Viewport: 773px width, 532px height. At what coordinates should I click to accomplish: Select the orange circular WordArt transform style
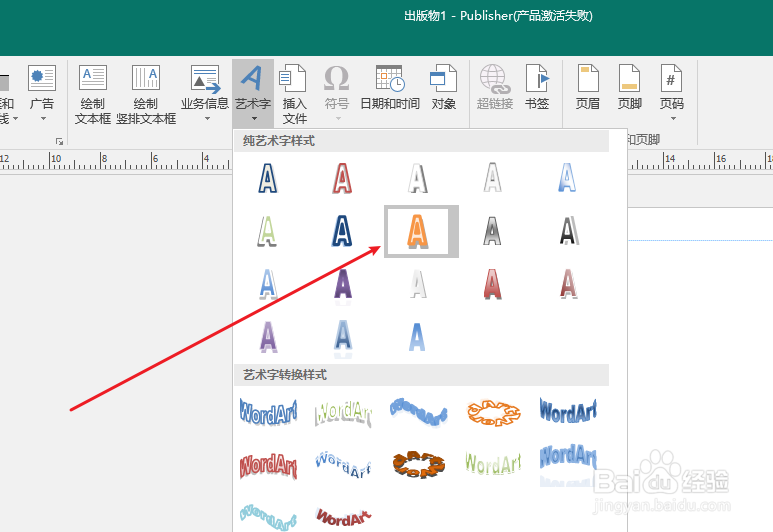pyautogui.click(x=493, y=413)
